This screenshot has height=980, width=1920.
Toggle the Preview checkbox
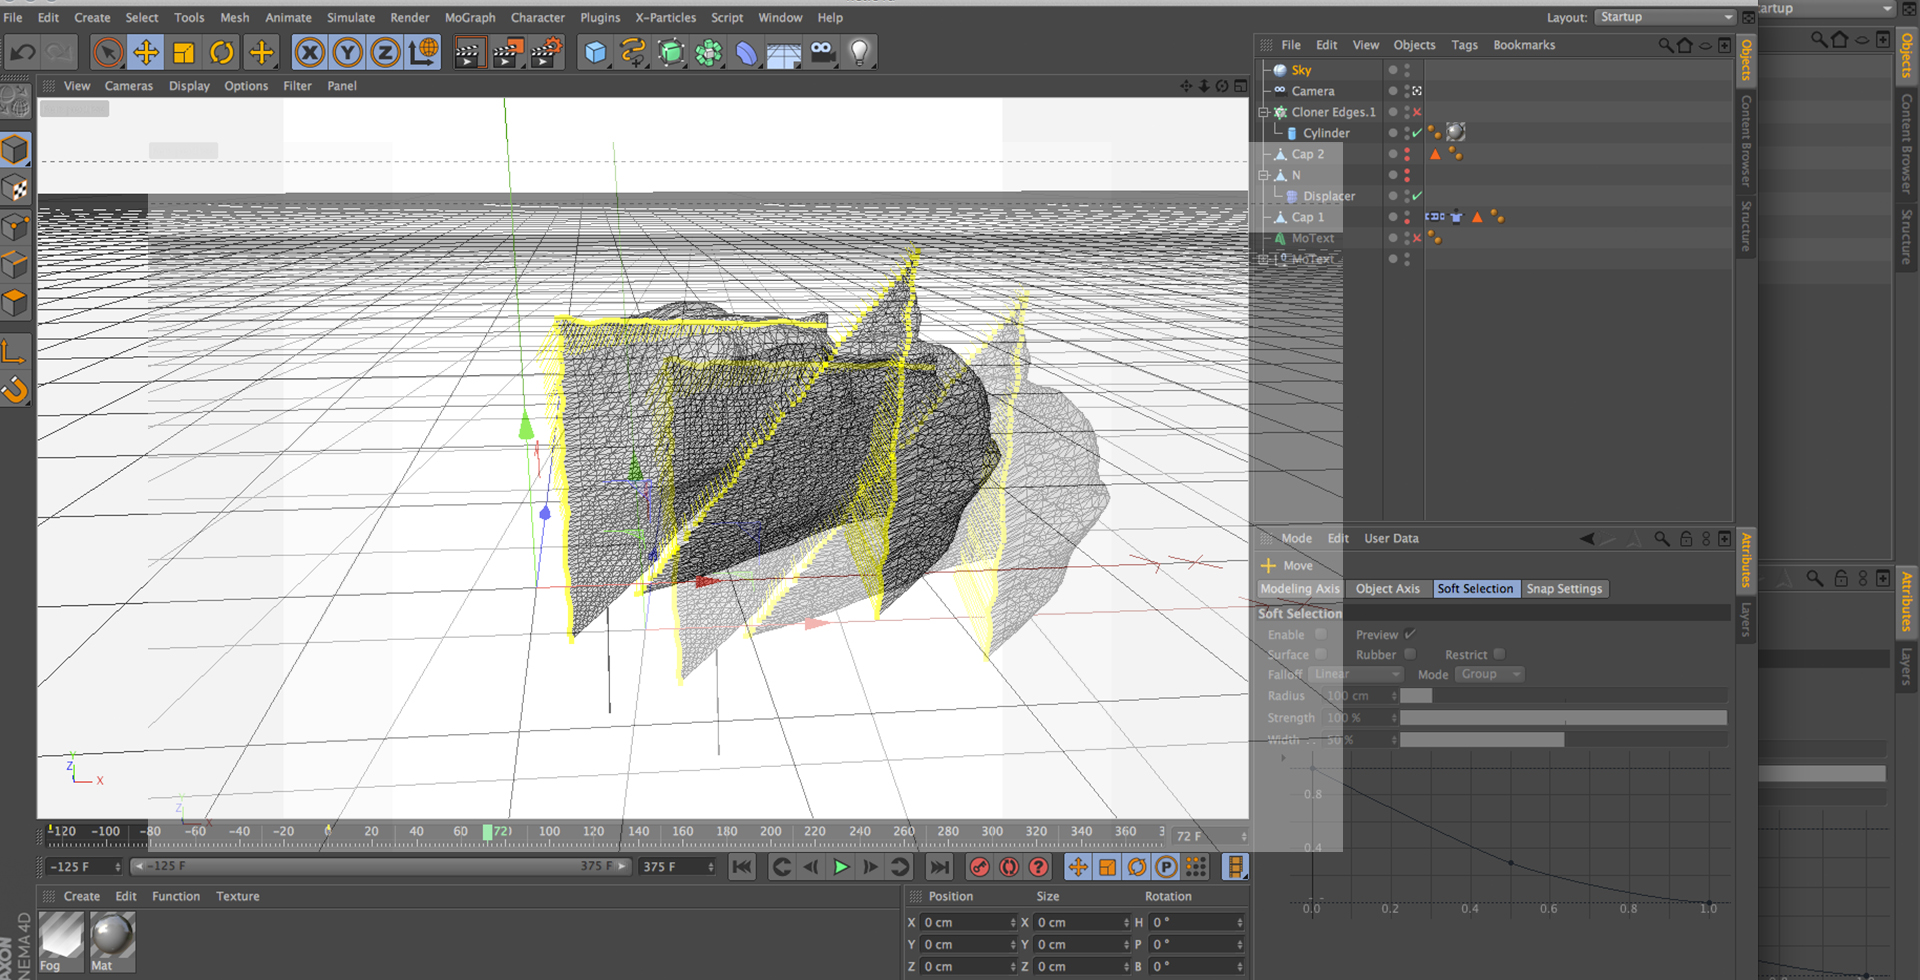(x=1410, y=635)
